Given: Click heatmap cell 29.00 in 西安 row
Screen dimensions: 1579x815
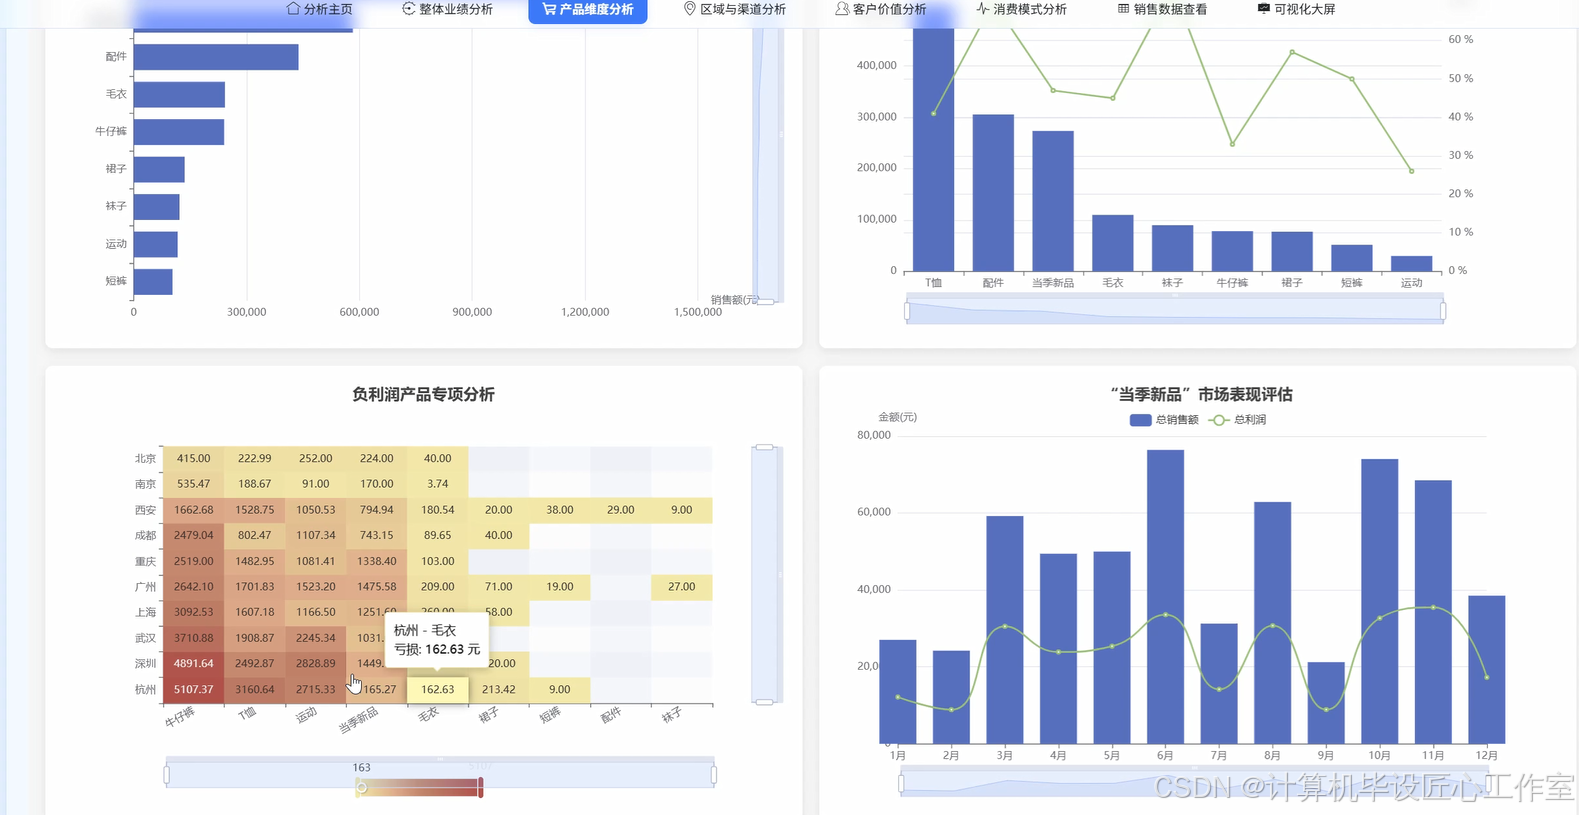Looking at the screenshot, I should pos(621,510).
